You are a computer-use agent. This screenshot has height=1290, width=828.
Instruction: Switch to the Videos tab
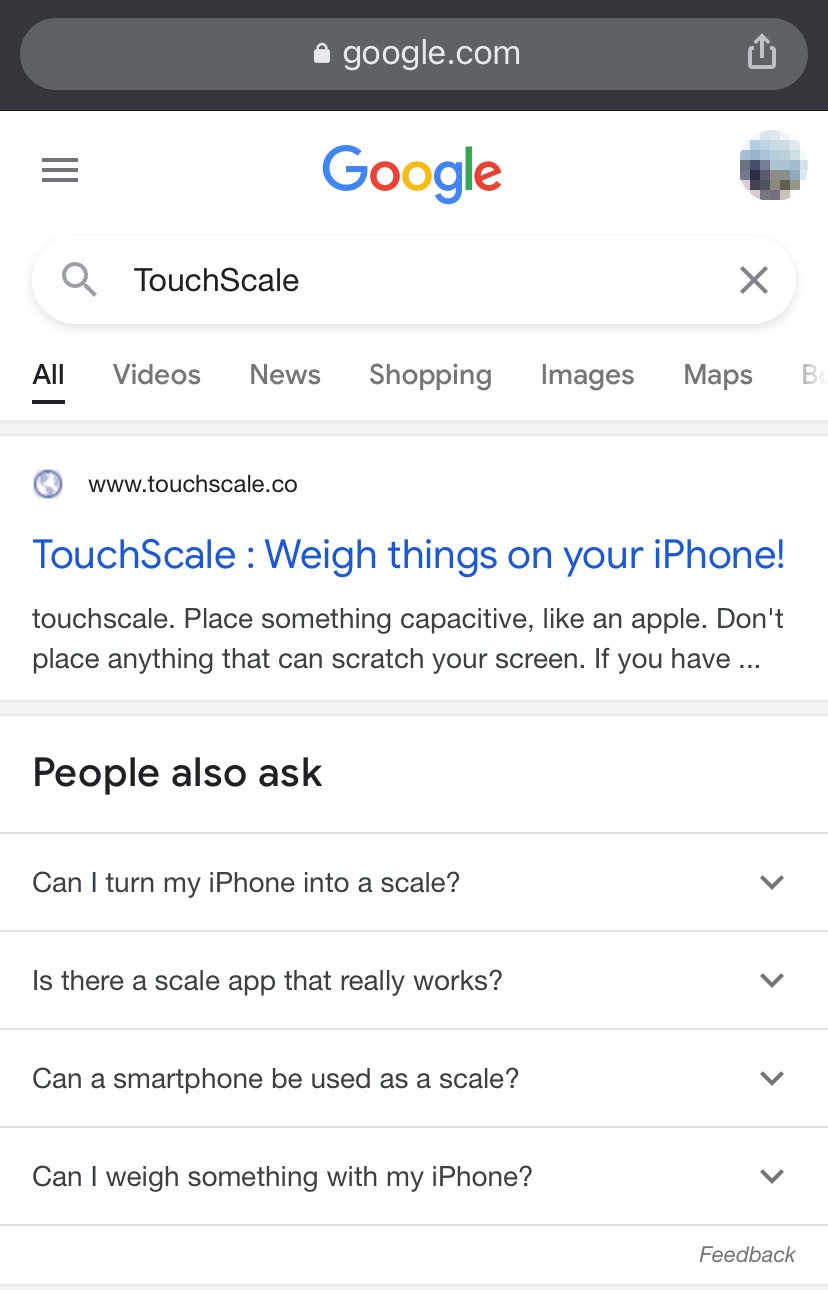click(157, 375)
